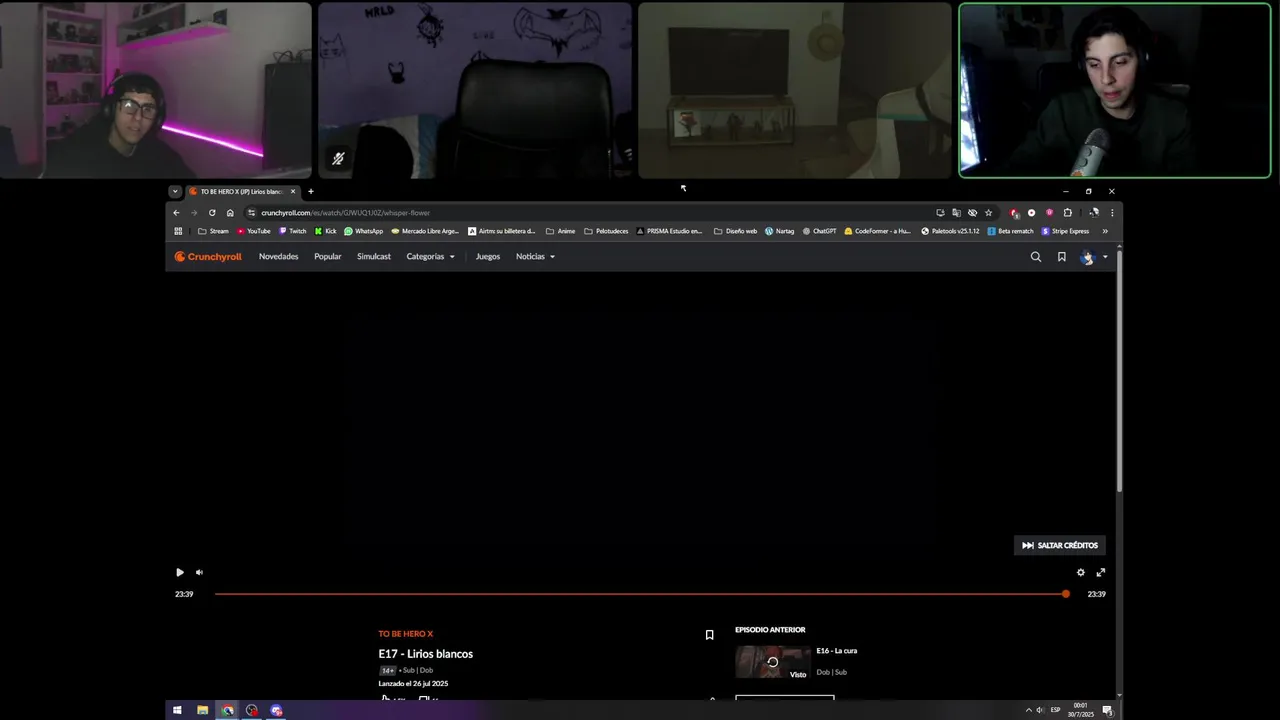View site information icon in address bar

(252, 212)
